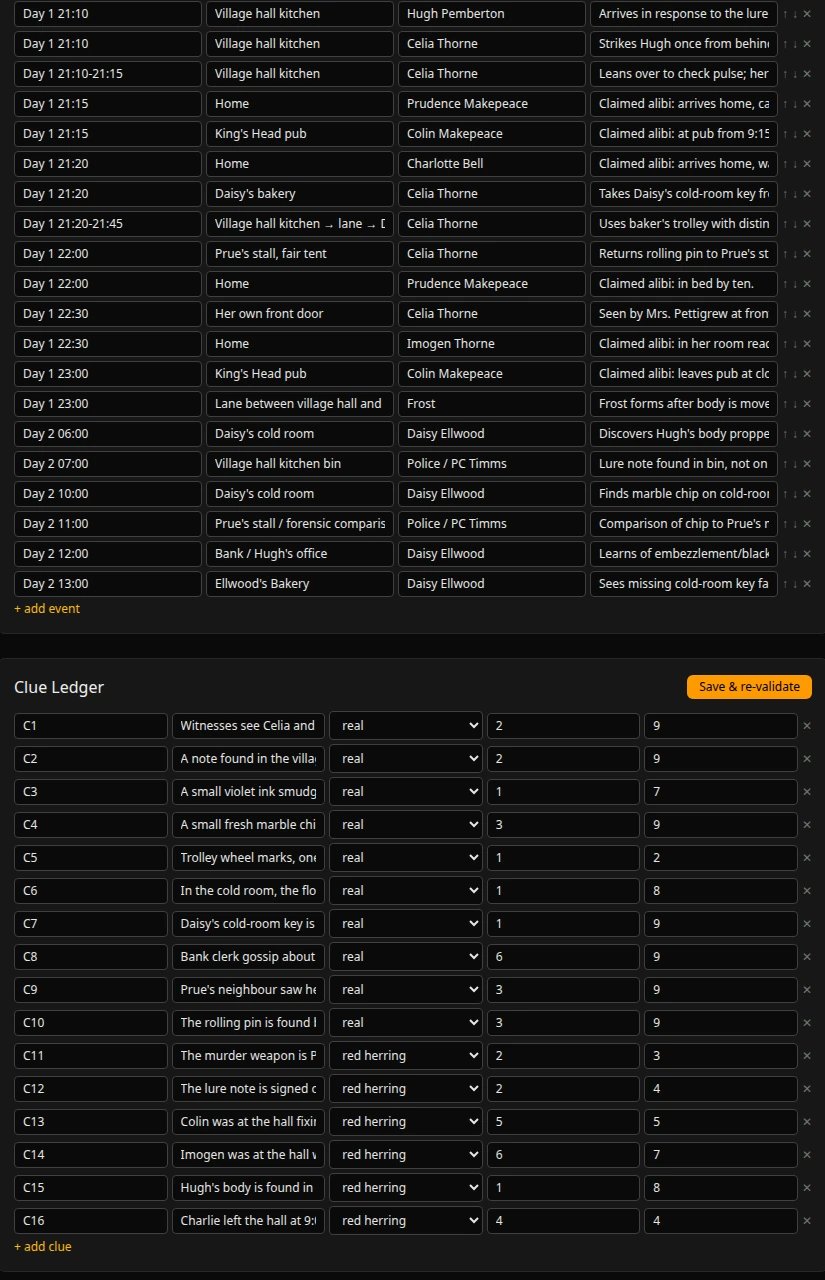The height and width of the screenshot is (1280, 825).
Task: Edit the 'Strikes Hugh once' description field
Action: point(684,44)
